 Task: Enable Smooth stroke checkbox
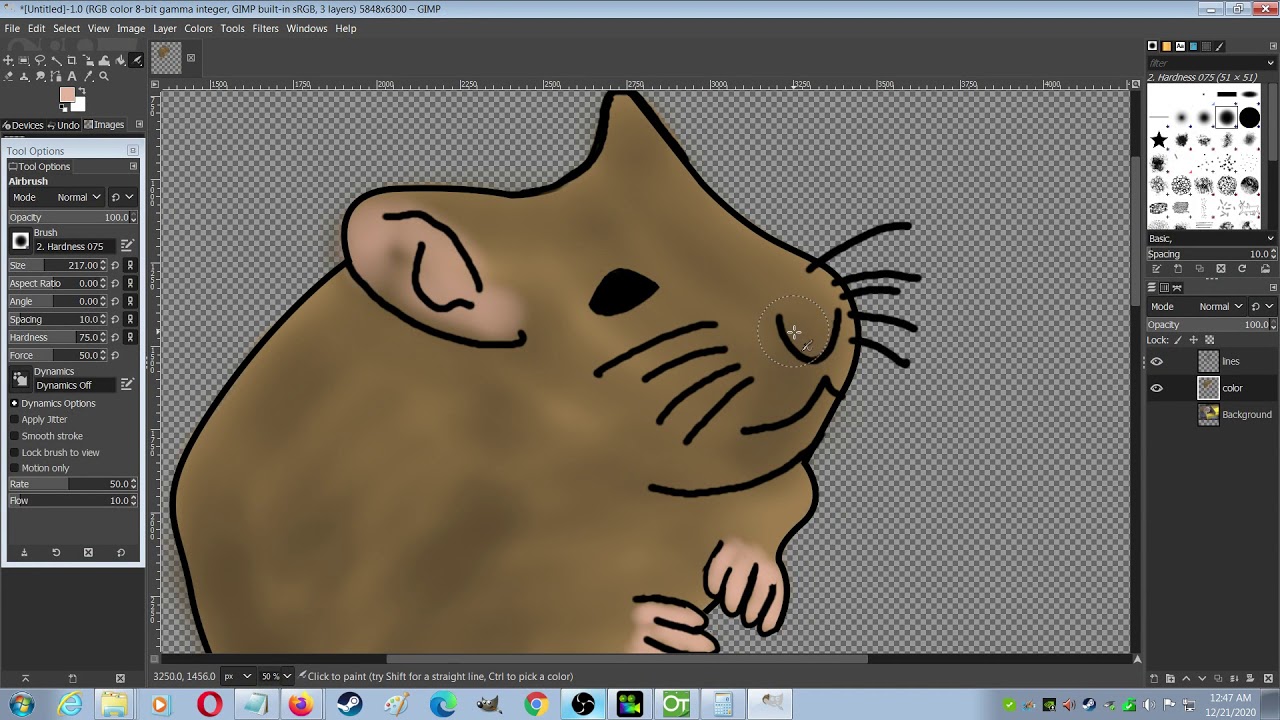[x=15, y=436]
